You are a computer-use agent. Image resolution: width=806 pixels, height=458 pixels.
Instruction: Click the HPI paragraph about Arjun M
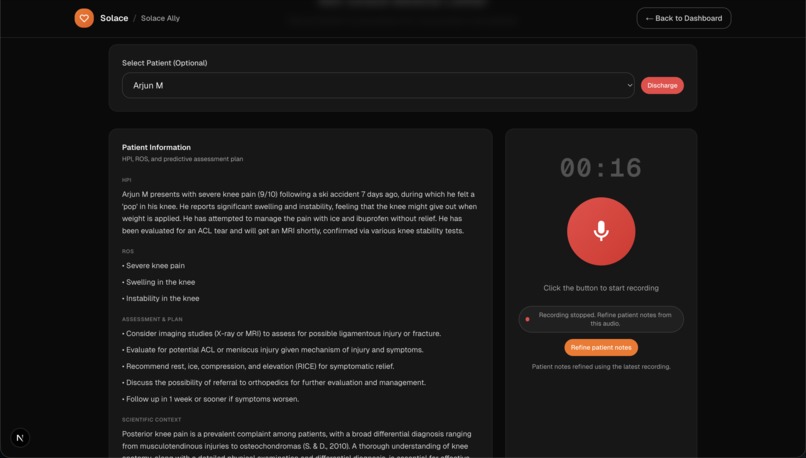pyautogui.click(x=300, y=212)
